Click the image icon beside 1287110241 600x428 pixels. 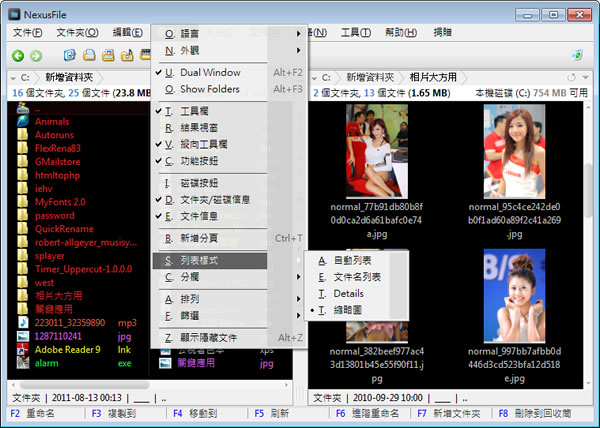[x=23, y=336]
